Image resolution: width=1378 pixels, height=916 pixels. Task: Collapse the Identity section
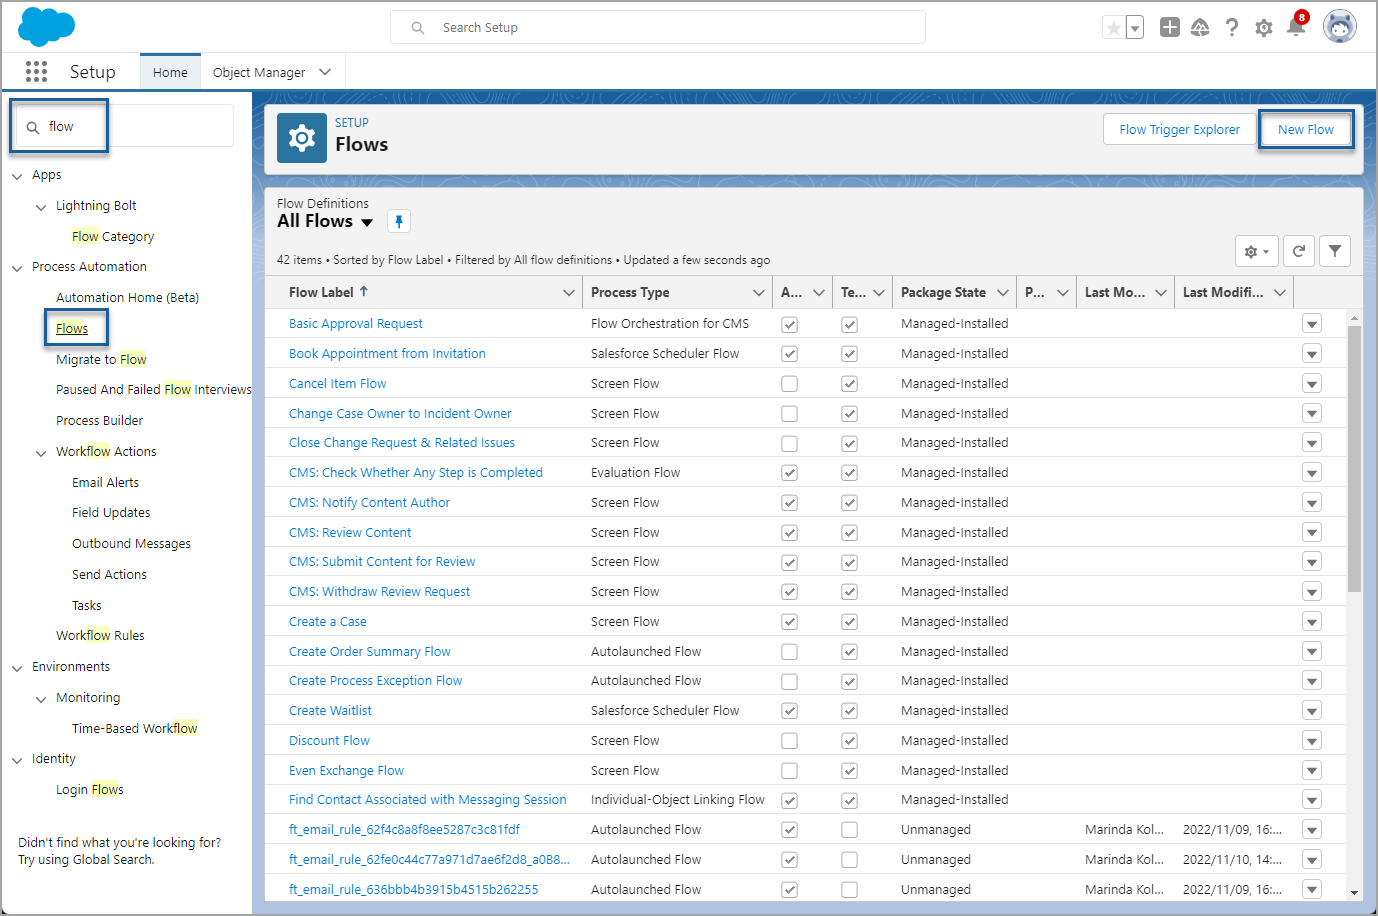pyautogui.click(x=17, y=760)
